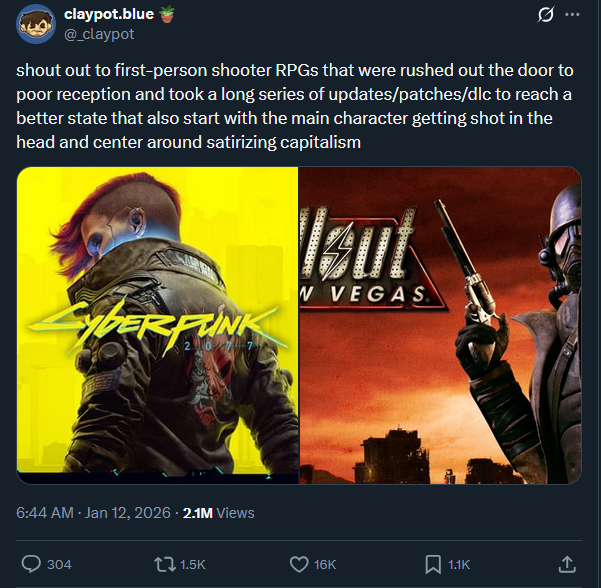601x588 pixels.
Task: Click the Grok slash-circle icon
Action: [545, 15]
